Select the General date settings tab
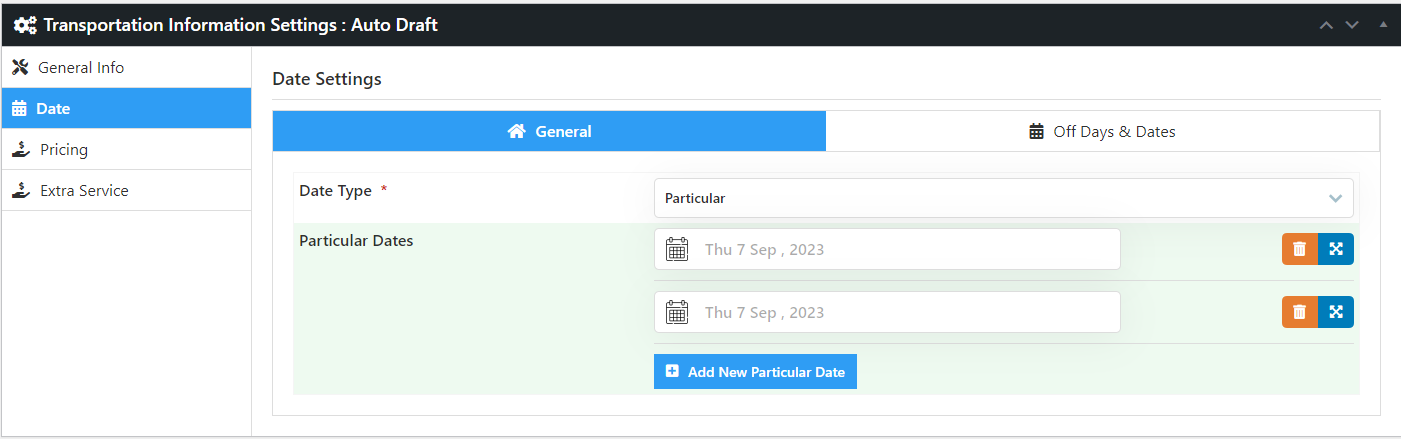This screenshot has height=439, width=1401. tap(549, 131)
